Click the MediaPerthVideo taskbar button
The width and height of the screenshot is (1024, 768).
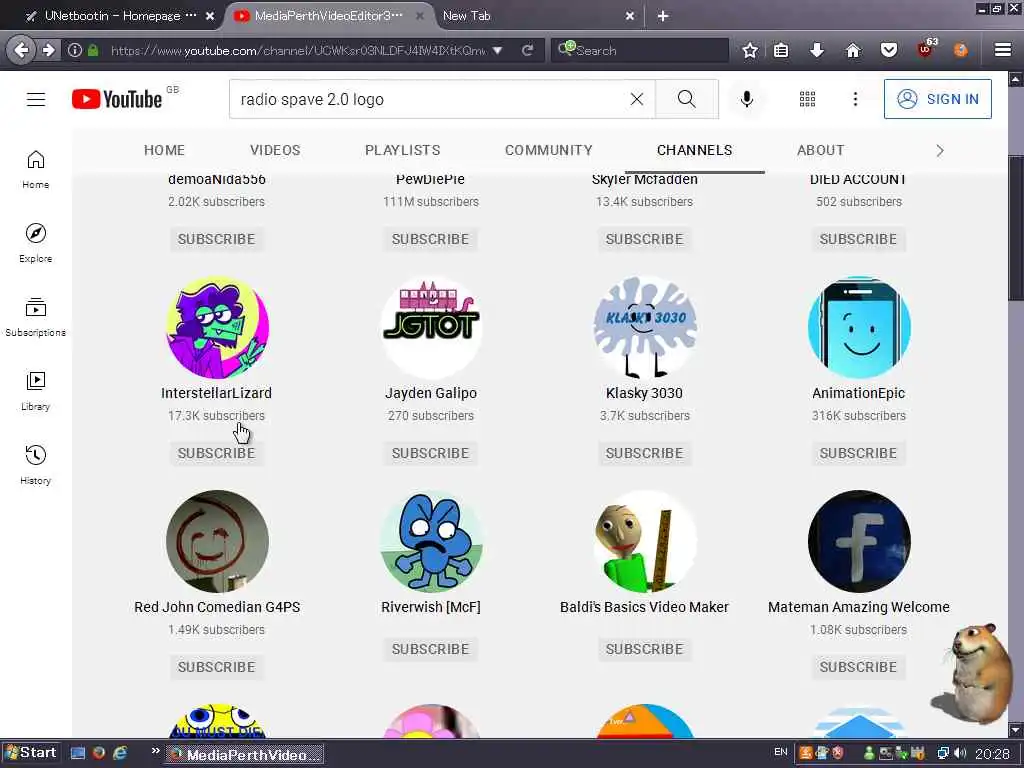(246, 754)
